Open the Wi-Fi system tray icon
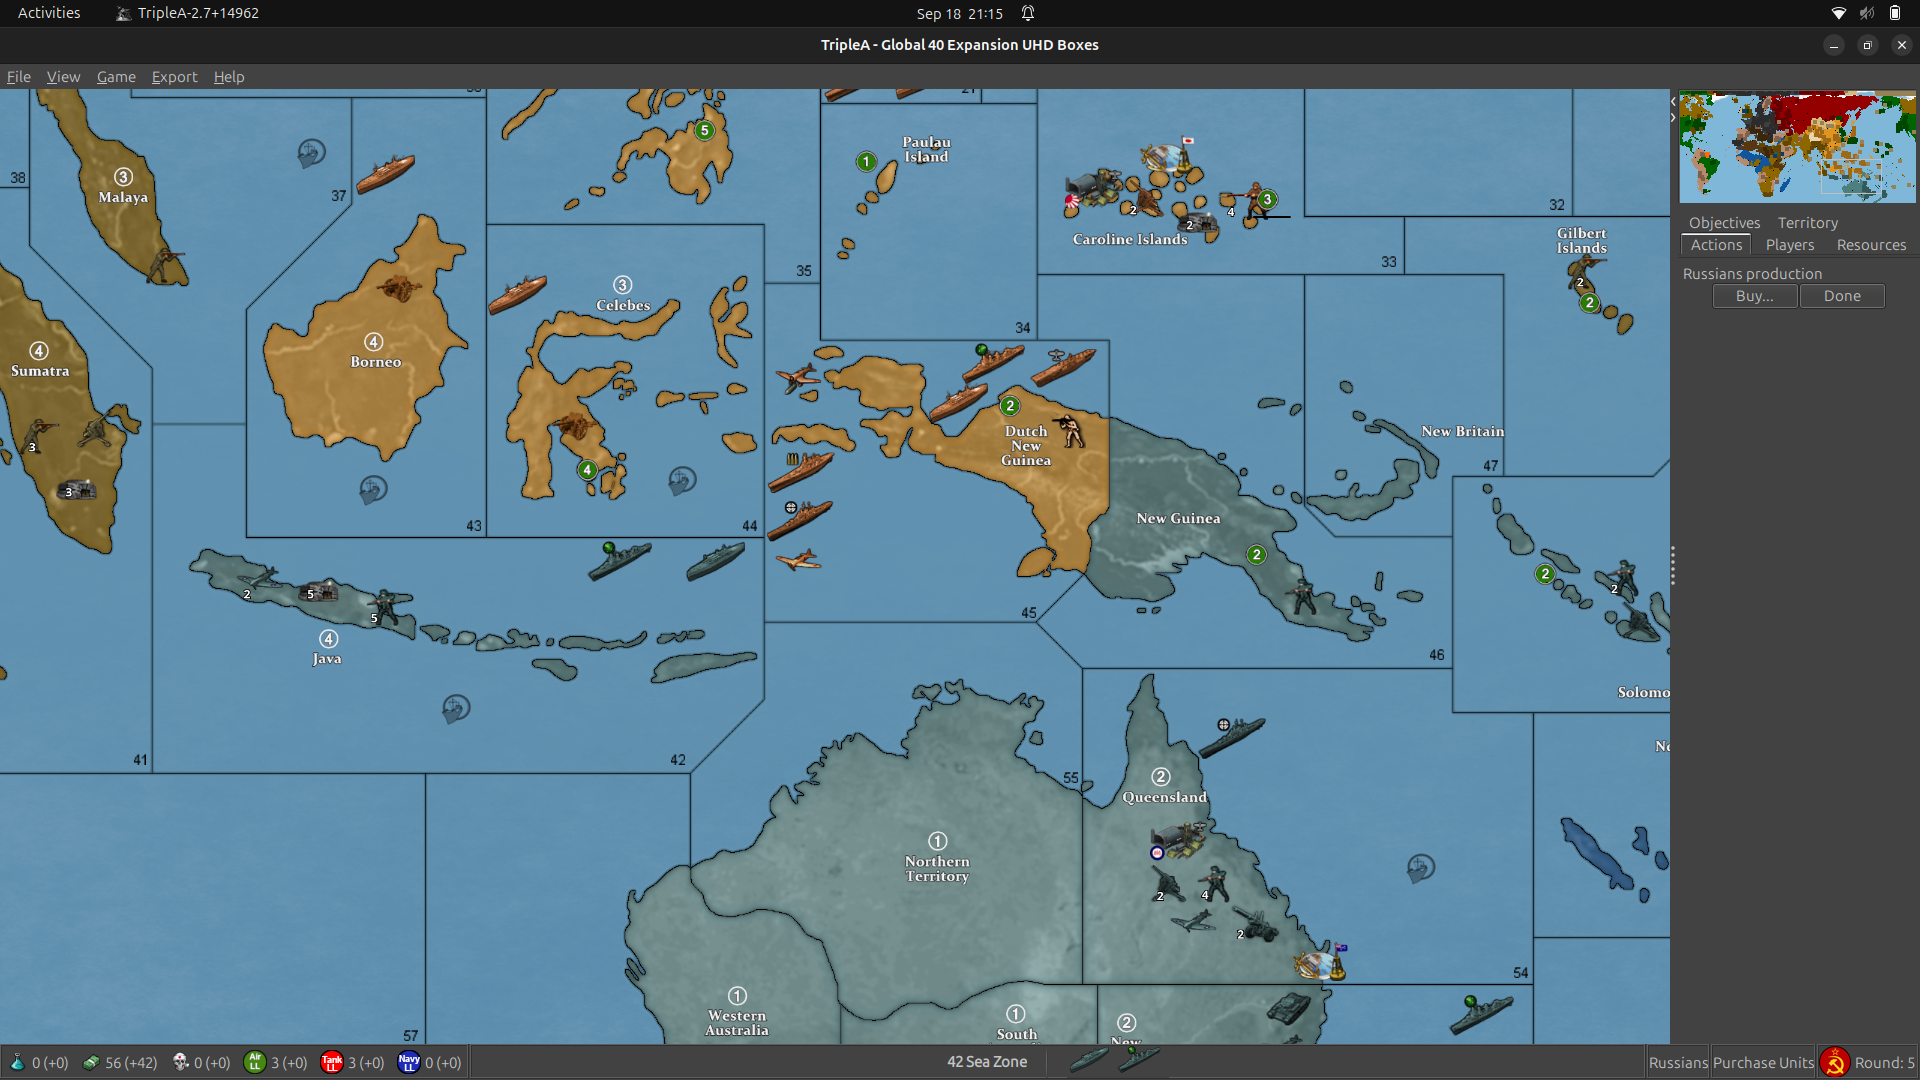The height and width of the screenshot is (1080, 1920). pyautogui.click(x=1838, y=13)
